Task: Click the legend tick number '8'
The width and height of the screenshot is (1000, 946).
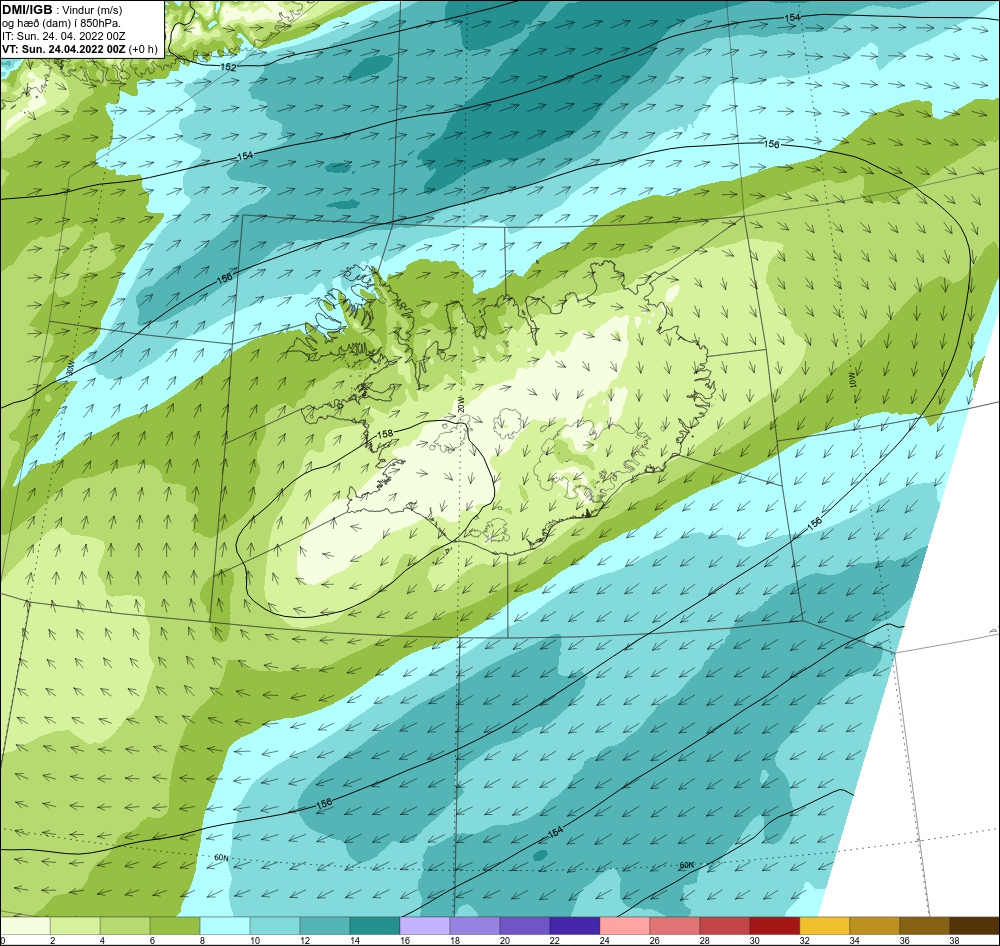Action: (201, 940)
